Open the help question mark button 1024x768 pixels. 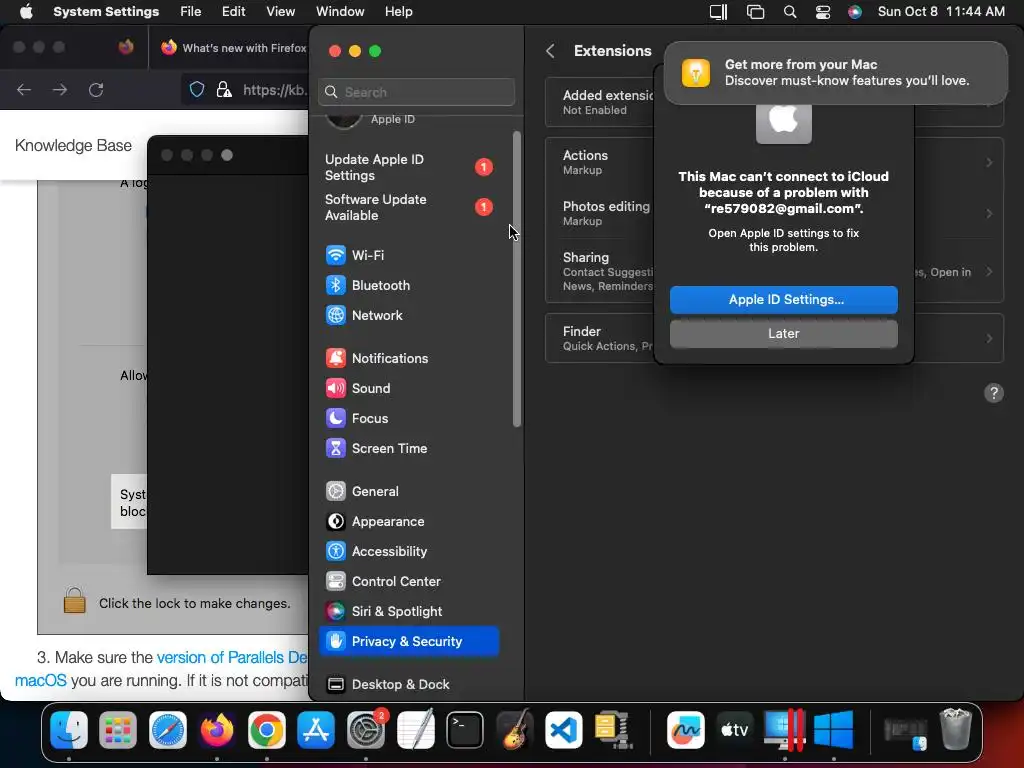point(993,393)
